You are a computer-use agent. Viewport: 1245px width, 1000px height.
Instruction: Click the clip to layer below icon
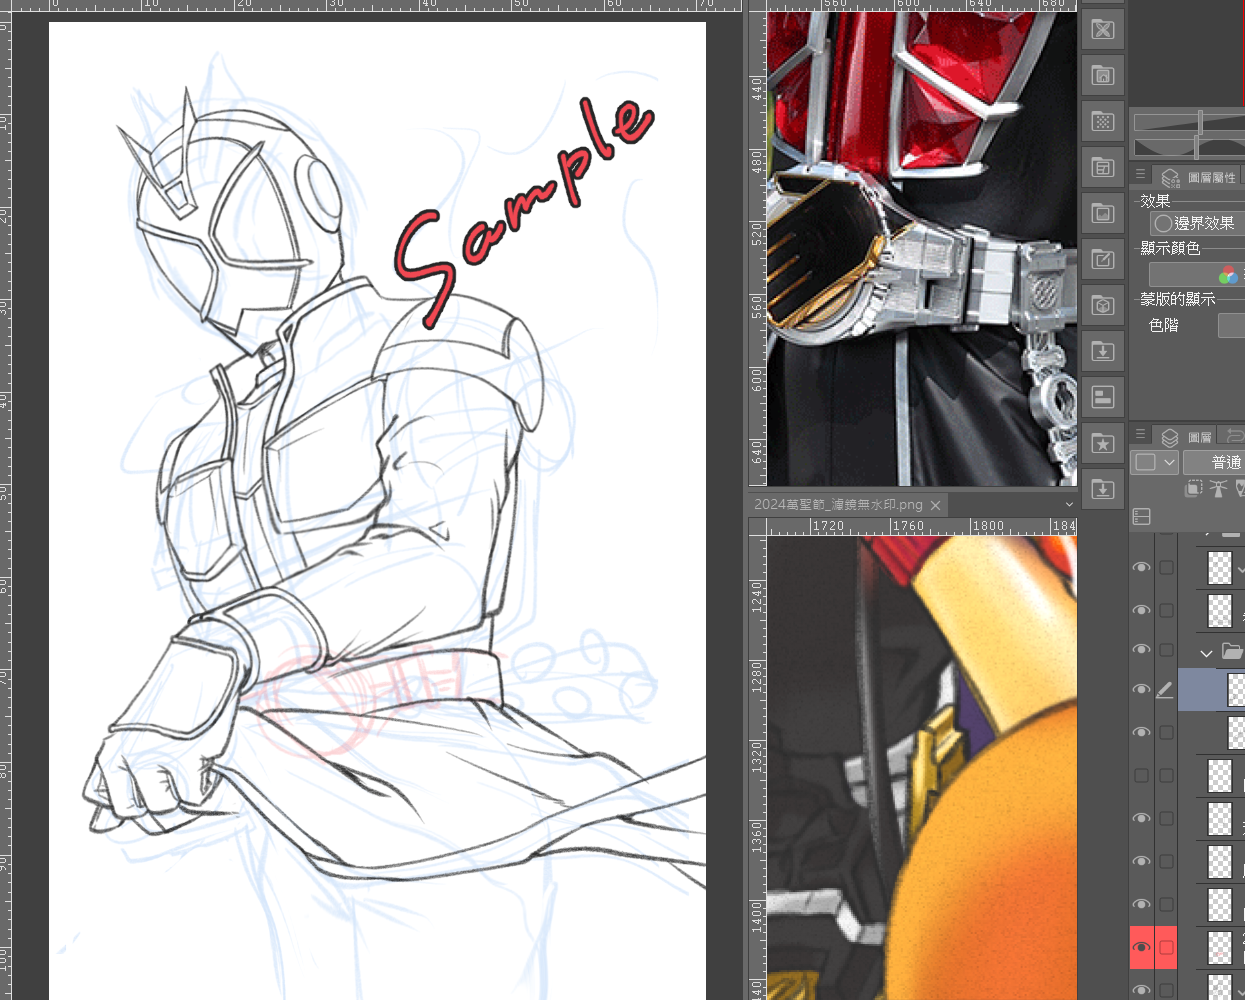click(x=1193, y=488)
